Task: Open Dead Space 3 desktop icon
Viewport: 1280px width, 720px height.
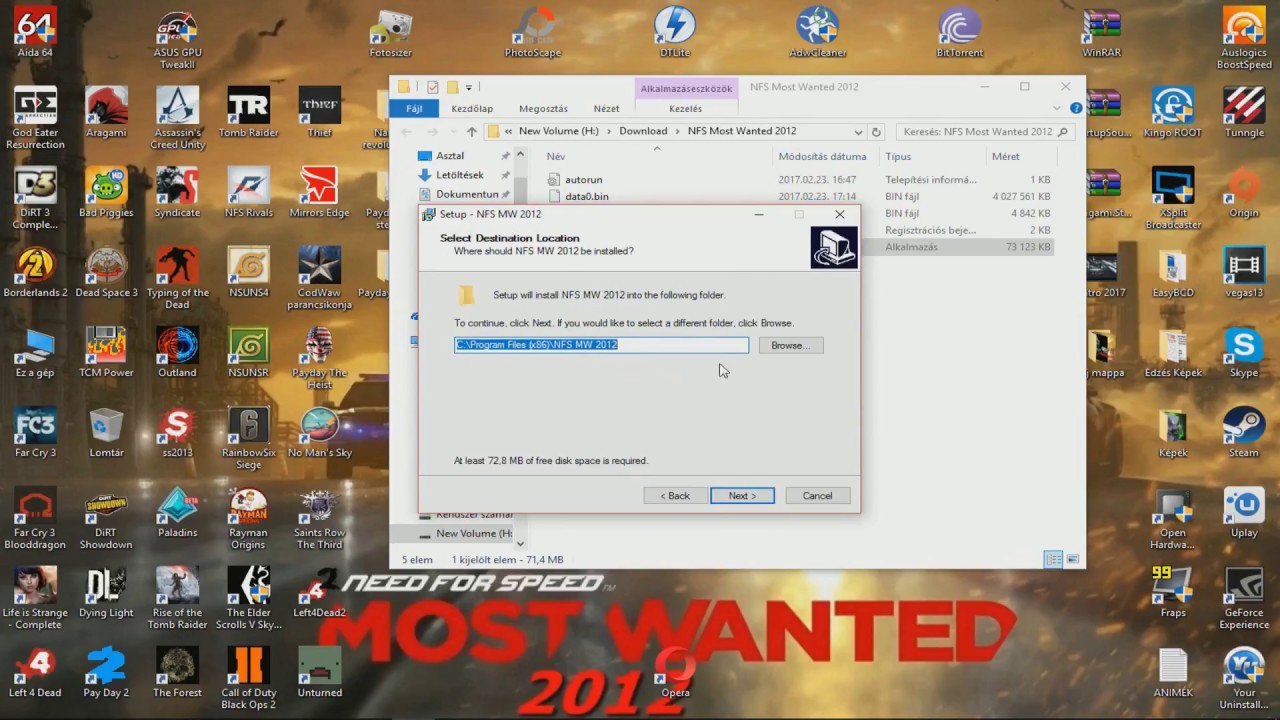Action: [106, 273]
